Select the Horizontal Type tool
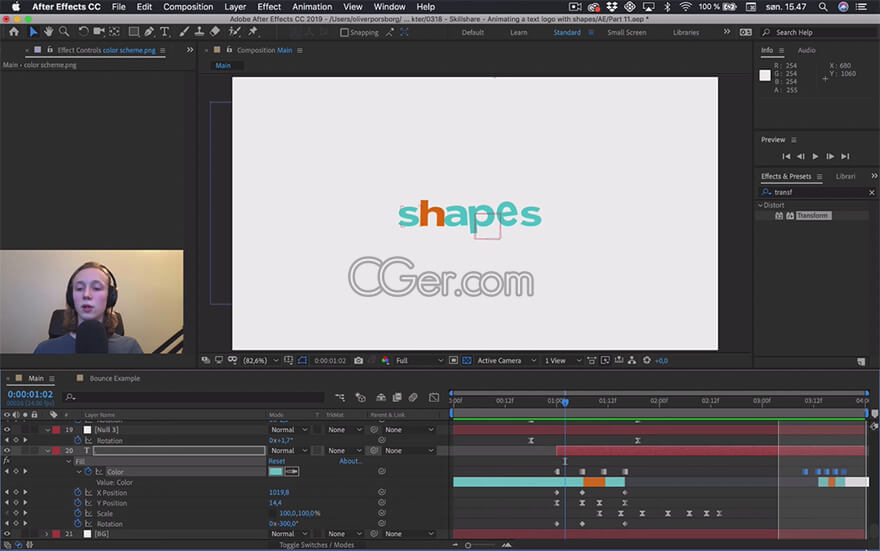880x551 pixels. click(x=164, y=32)
